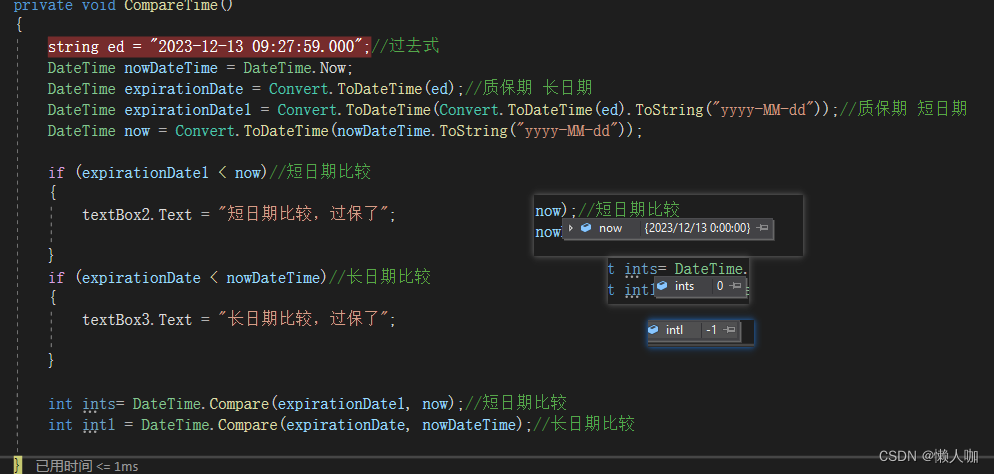Screen dimensions: 994x474
Task: Select the value -1 in the int1 data tip
Action: [711, 330]
